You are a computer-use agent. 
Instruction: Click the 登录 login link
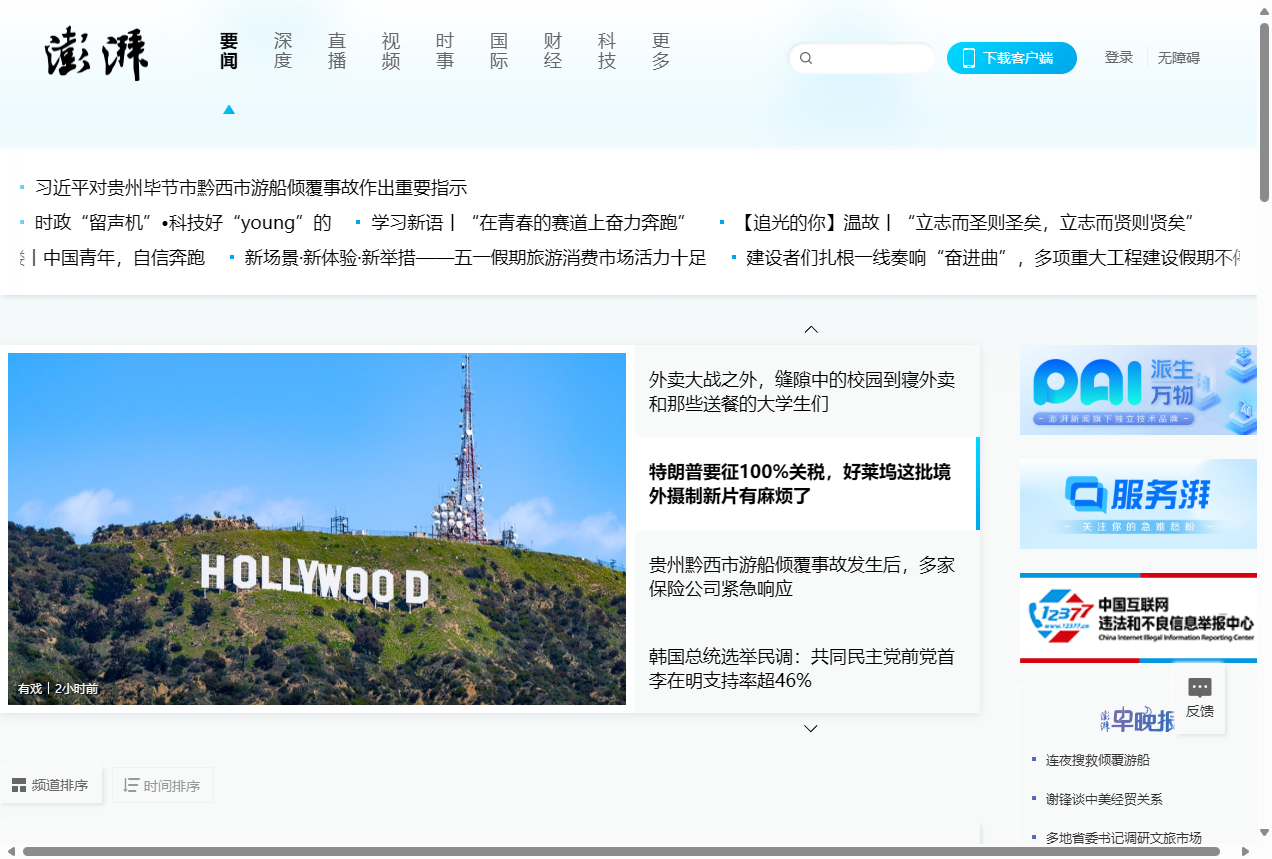pos(1118,58)
